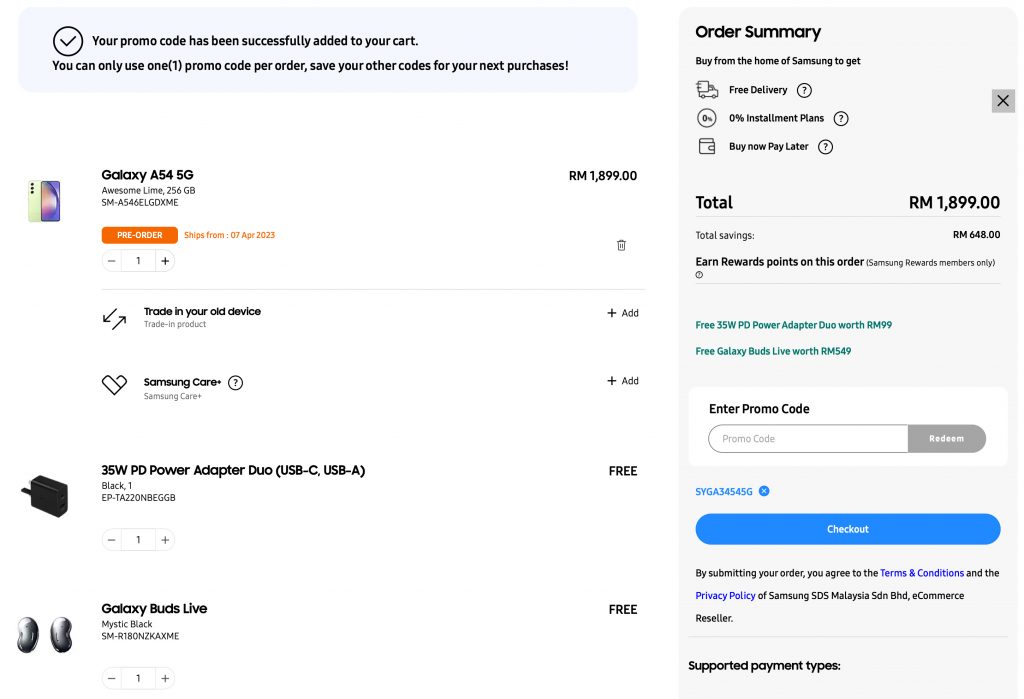Click the Galaxy A54 5G thumbnail
The width and height of the screenshot is (1024, 699).
pos(44,201)
